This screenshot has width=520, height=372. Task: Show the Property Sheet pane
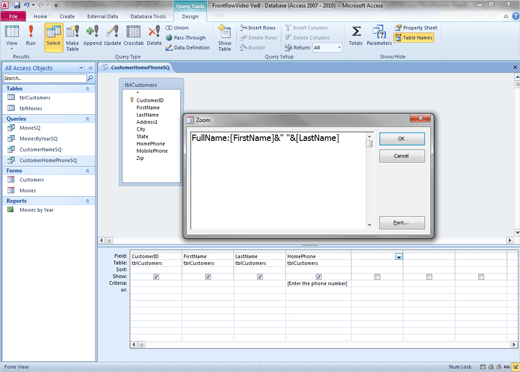416,28
